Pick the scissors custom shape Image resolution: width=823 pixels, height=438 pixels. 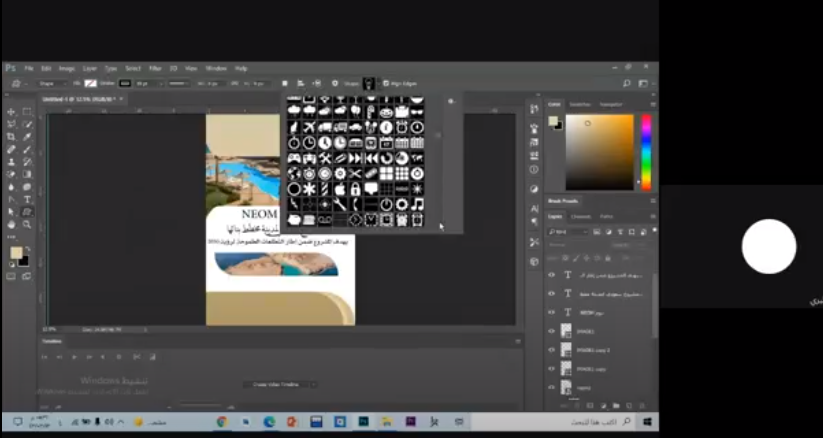tap(355, 173)
